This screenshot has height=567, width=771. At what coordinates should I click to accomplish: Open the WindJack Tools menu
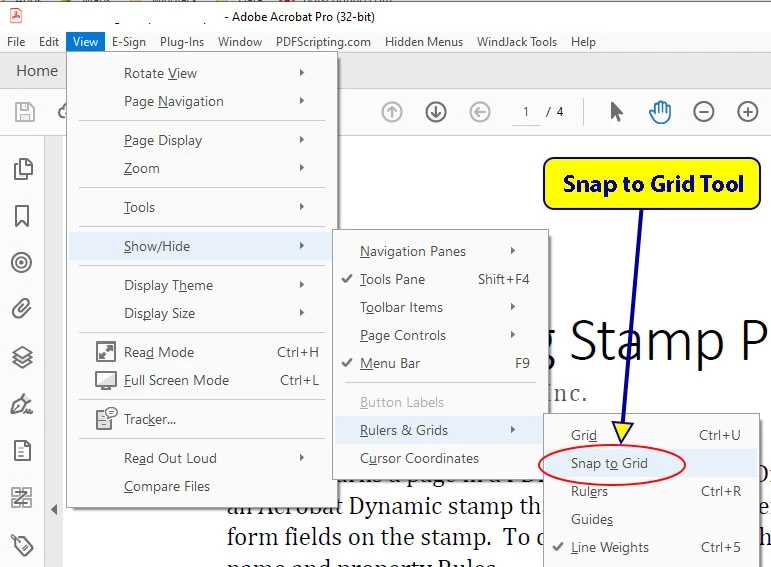click(517, 42)
